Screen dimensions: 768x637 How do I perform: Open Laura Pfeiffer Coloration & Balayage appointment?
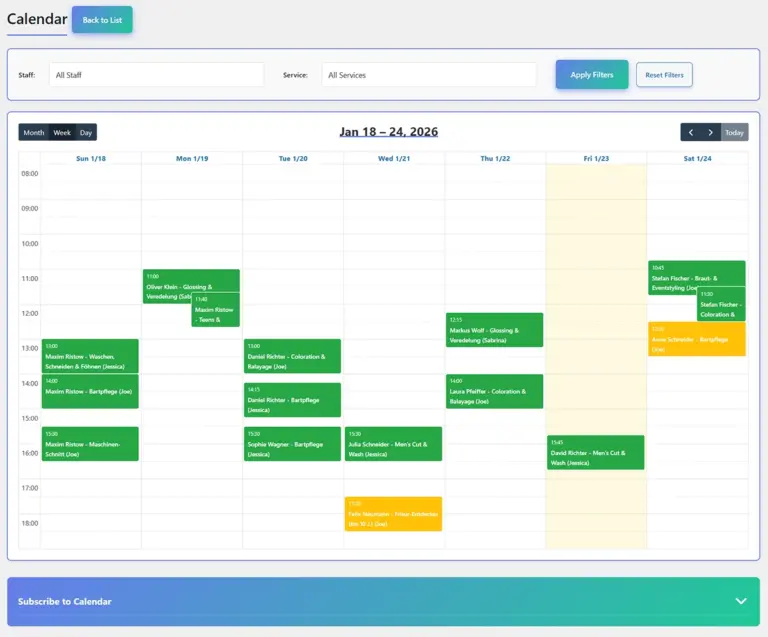[x=494, y=391]
